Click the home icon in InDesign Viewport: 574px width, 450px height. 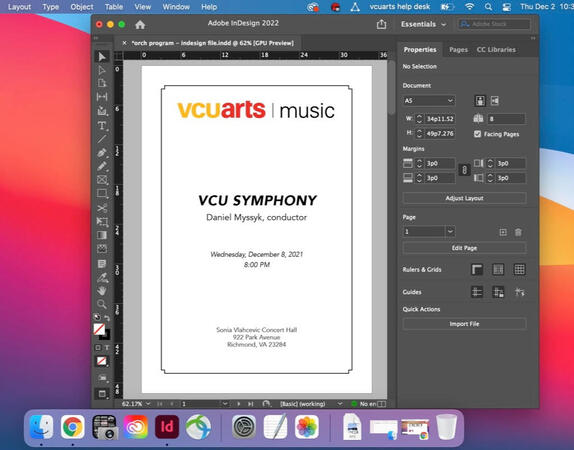point(140,25)
